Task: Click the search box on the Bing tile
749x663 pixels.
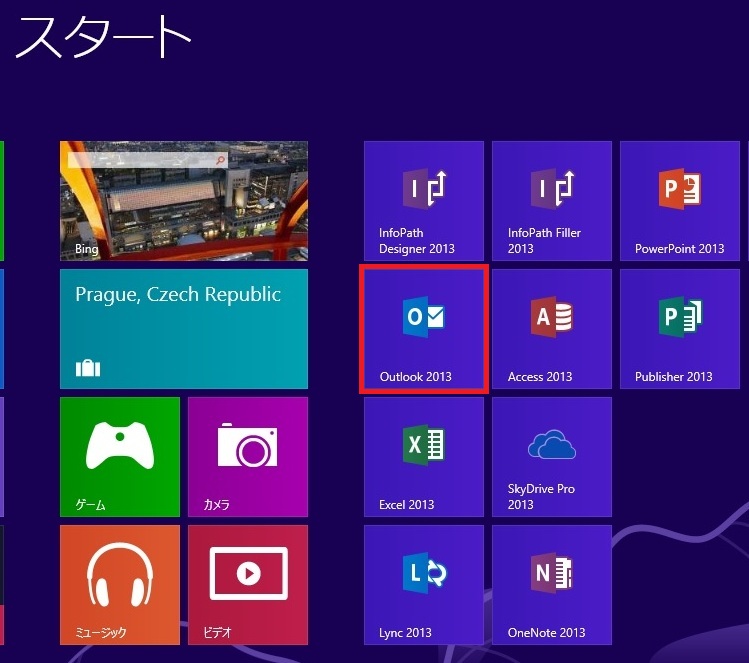Action: tap(148, 160)
